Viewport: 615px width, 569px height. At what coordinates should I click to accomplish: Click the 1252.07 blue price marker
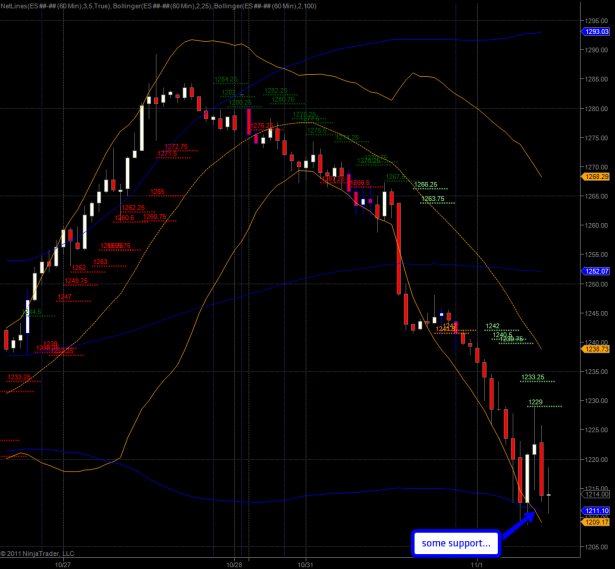[x=596, y=271]
